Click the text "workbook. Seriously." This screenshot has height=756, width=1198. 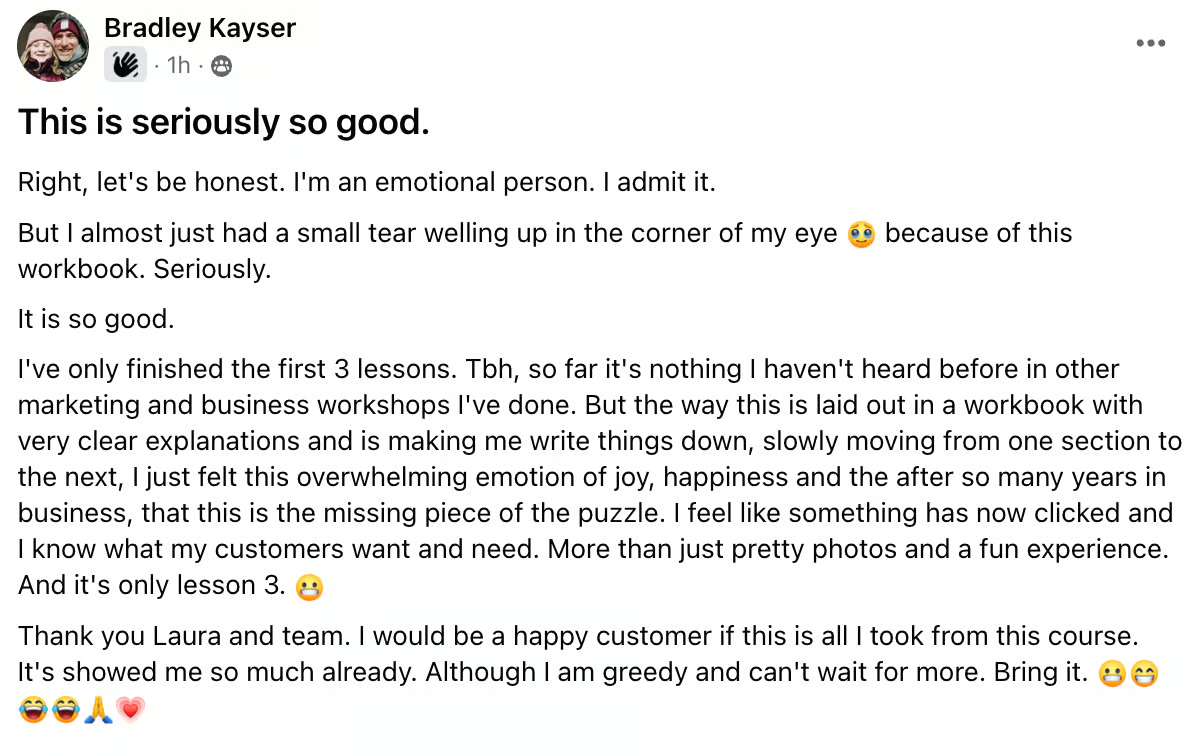(144, 269)
